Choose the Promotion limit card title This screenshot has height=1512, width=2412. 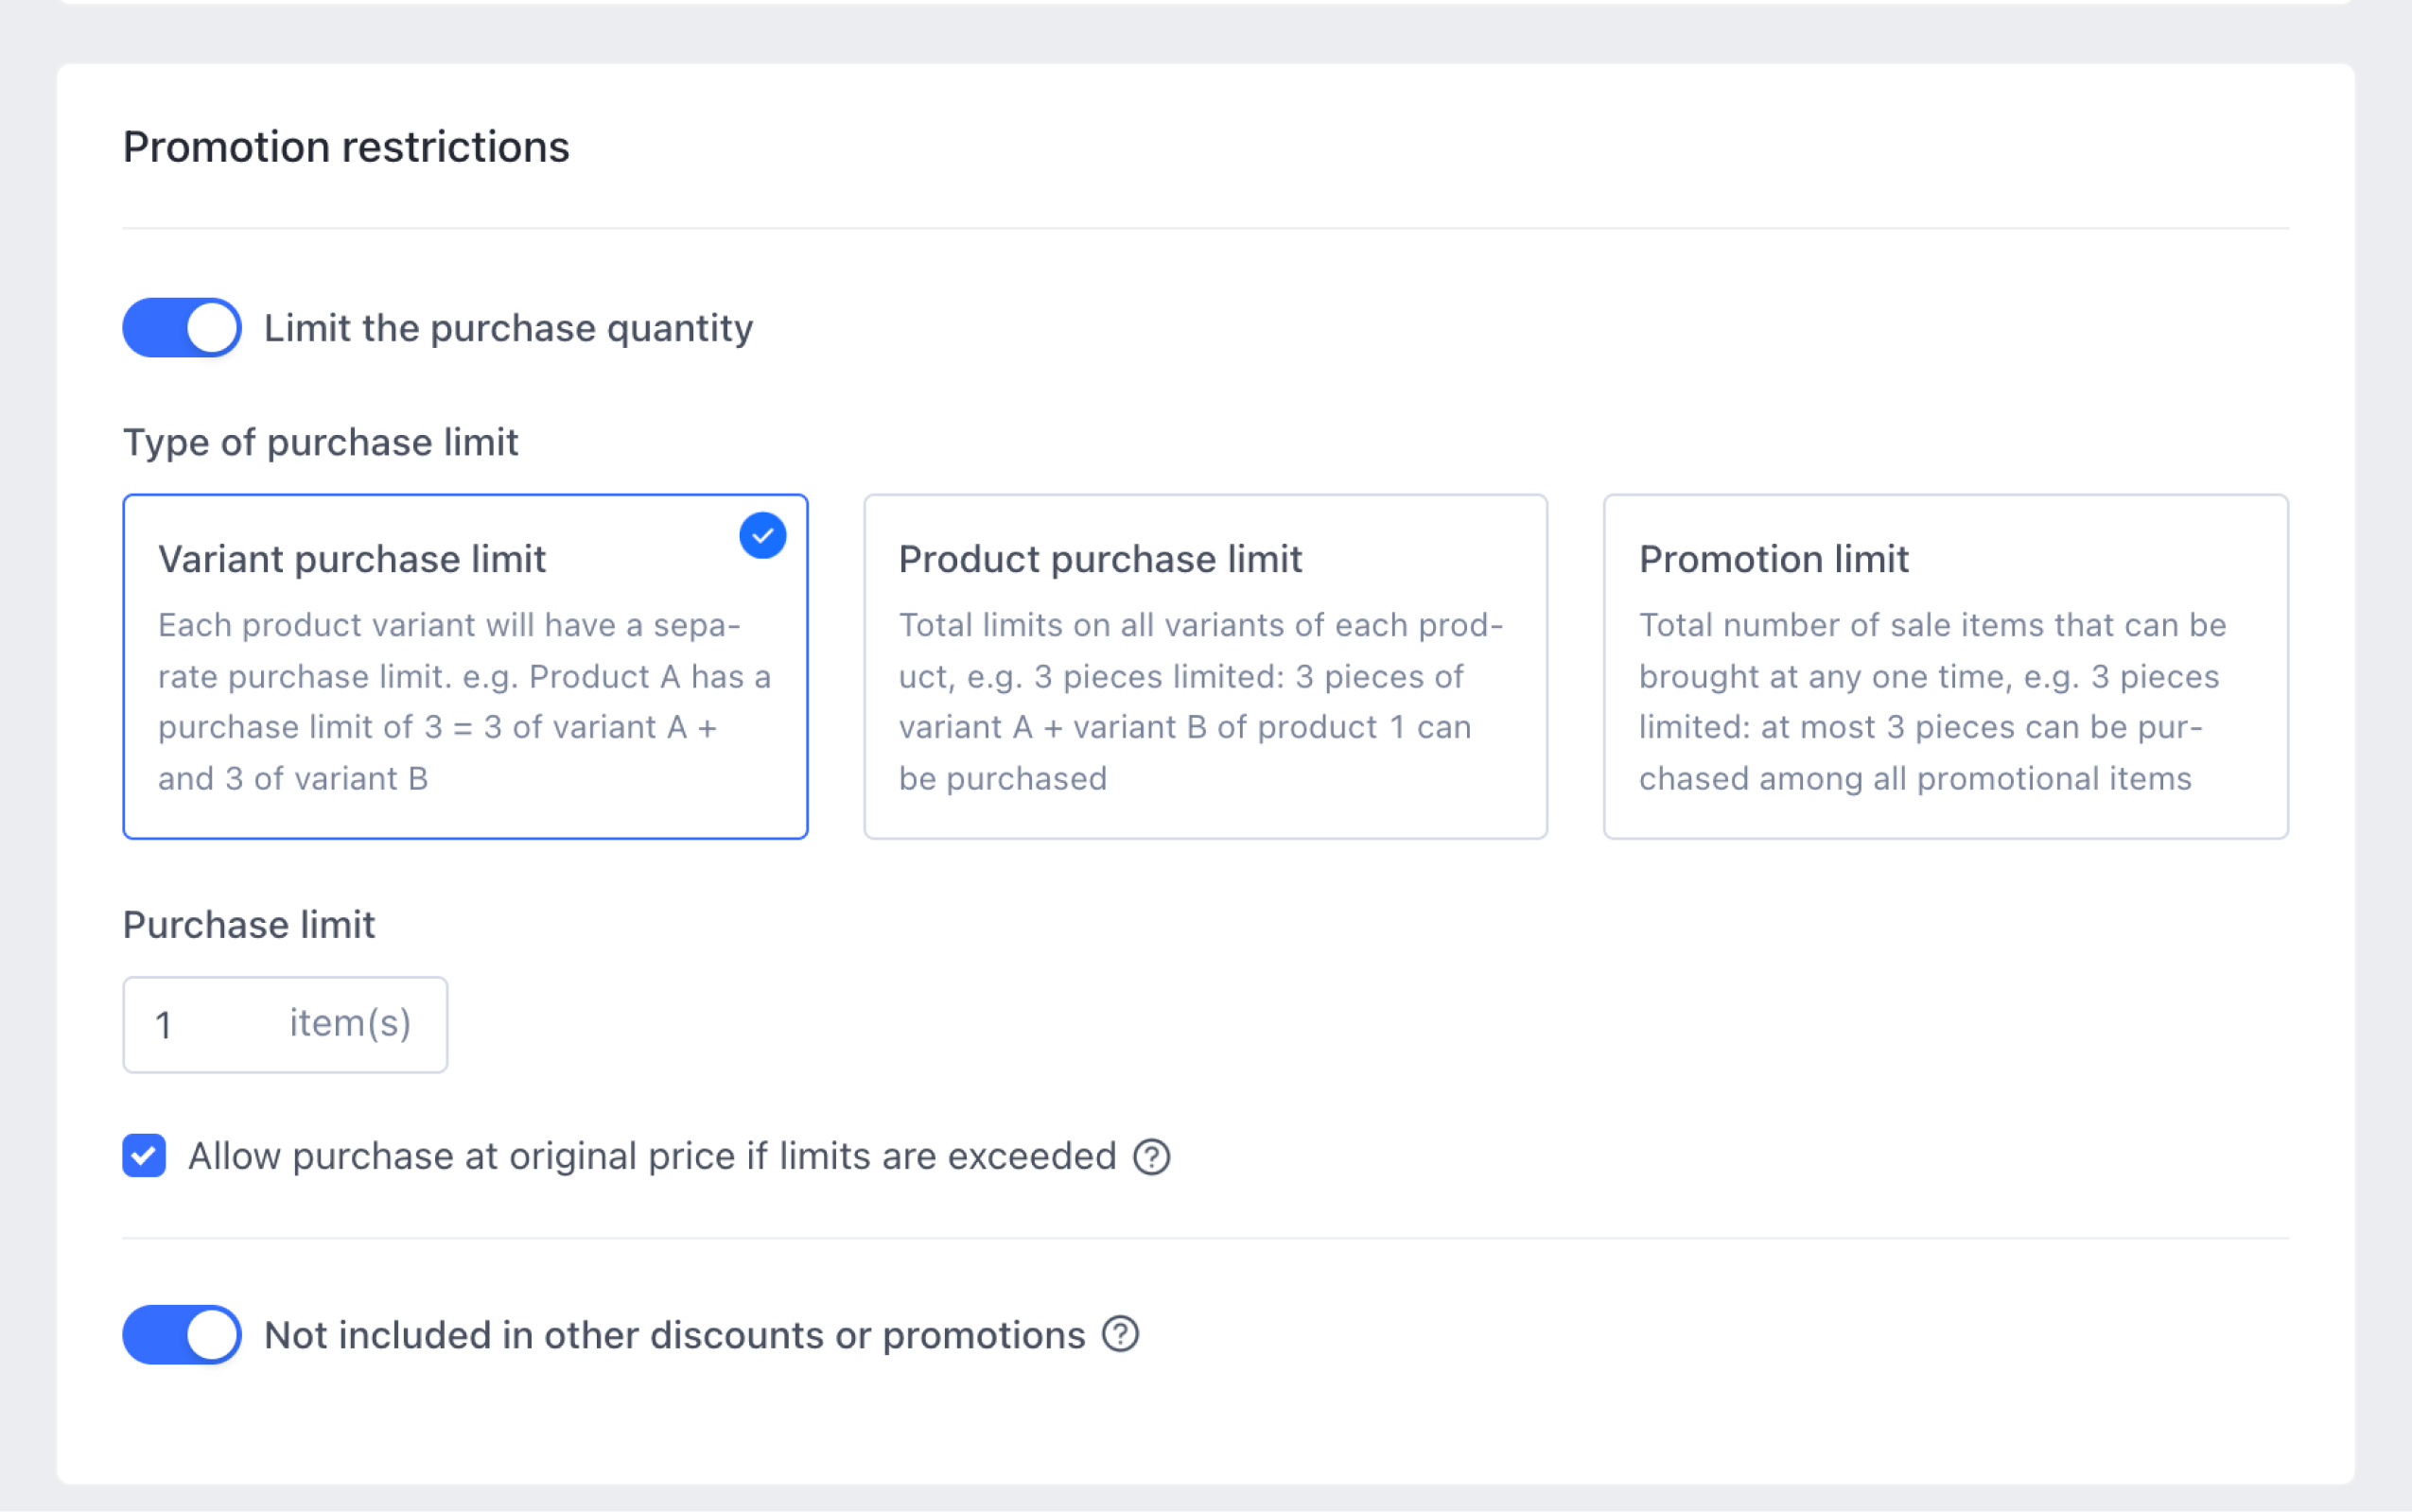click(1773, 559)
